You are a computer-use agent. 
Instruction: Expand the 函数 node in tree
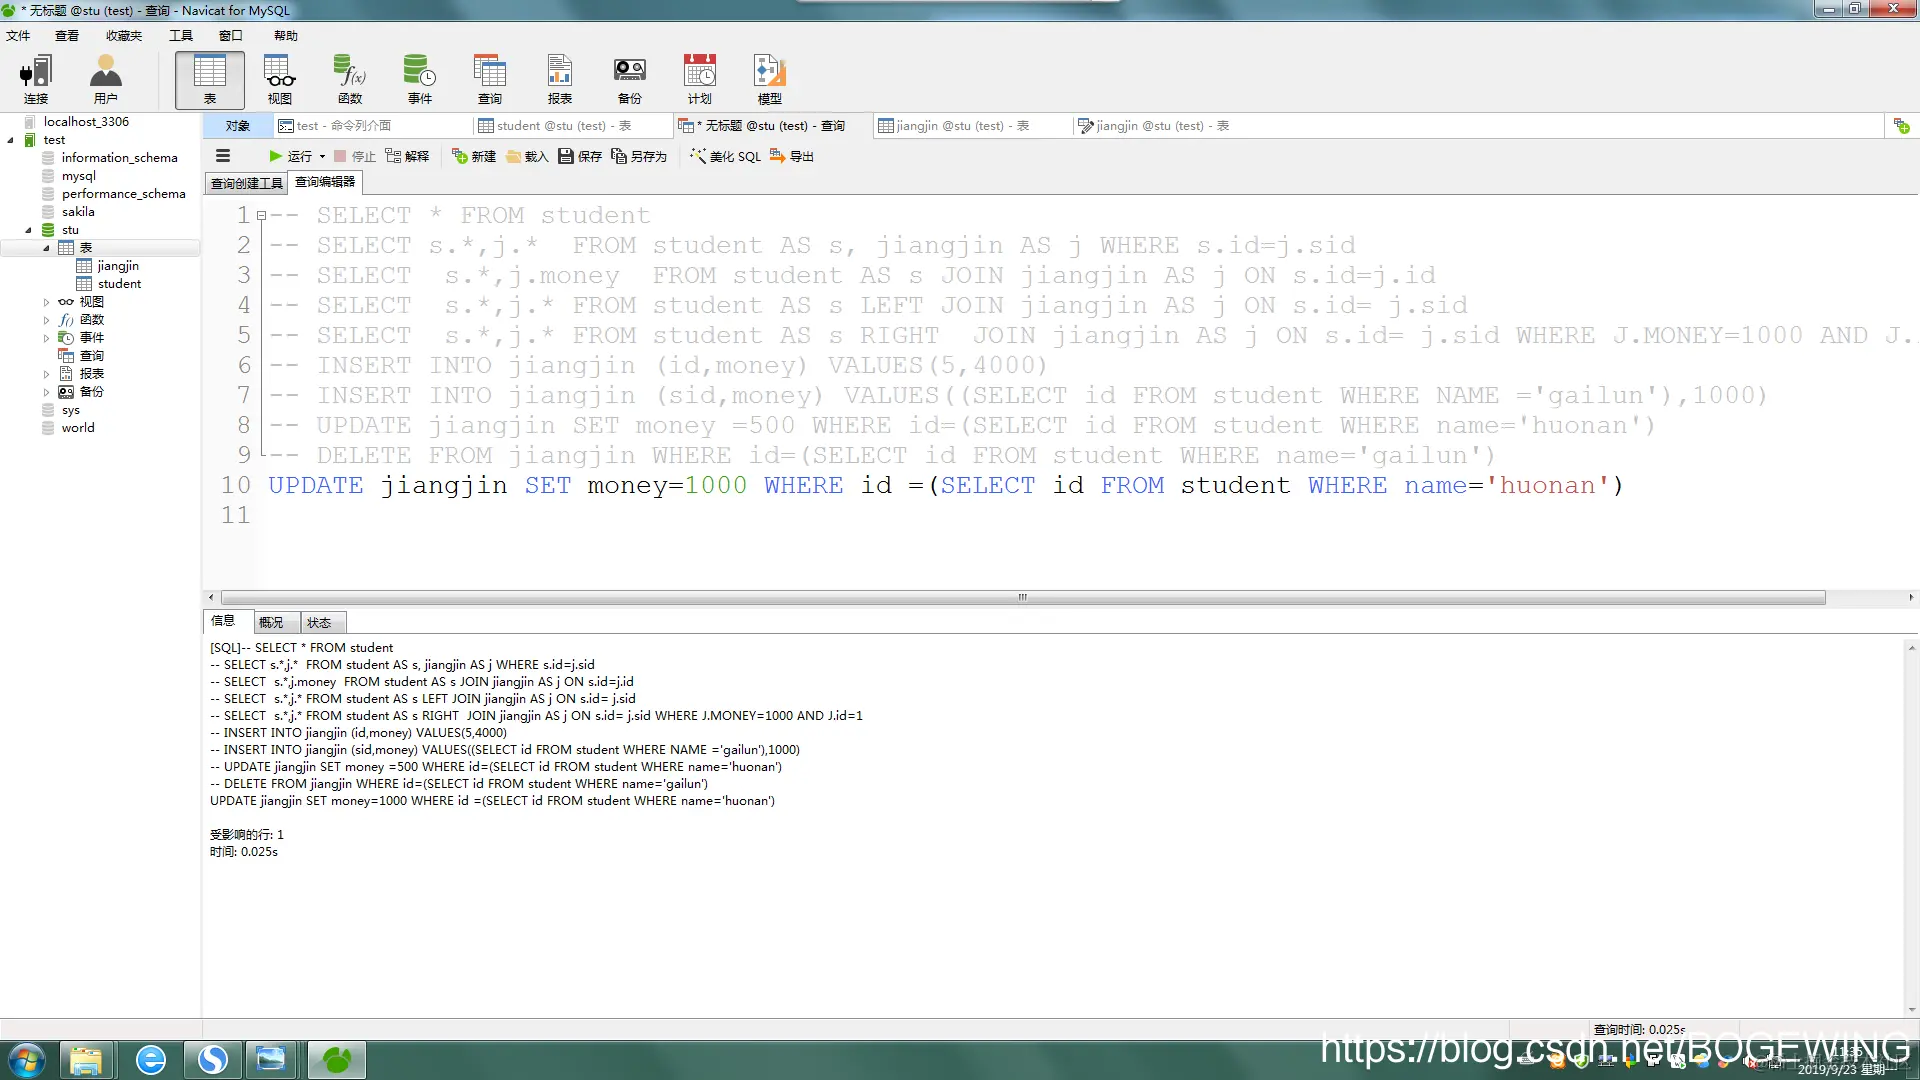[46, 320]
